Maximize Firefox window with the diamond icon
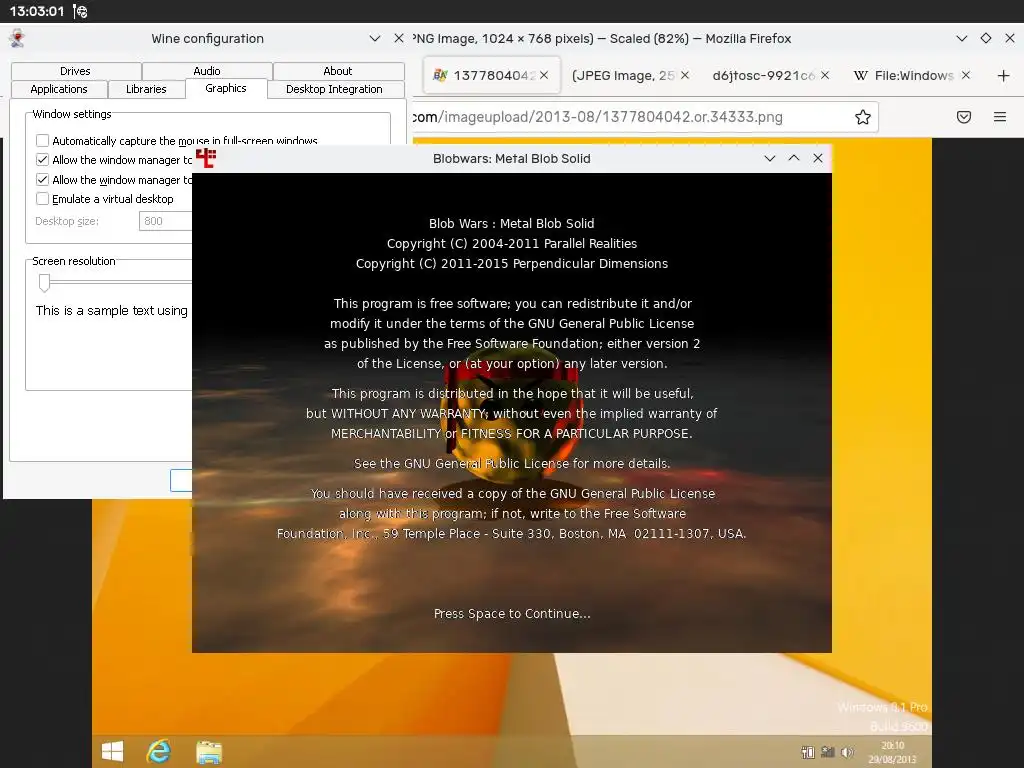Screen dimensions: 1024x768 pos(986,39)
